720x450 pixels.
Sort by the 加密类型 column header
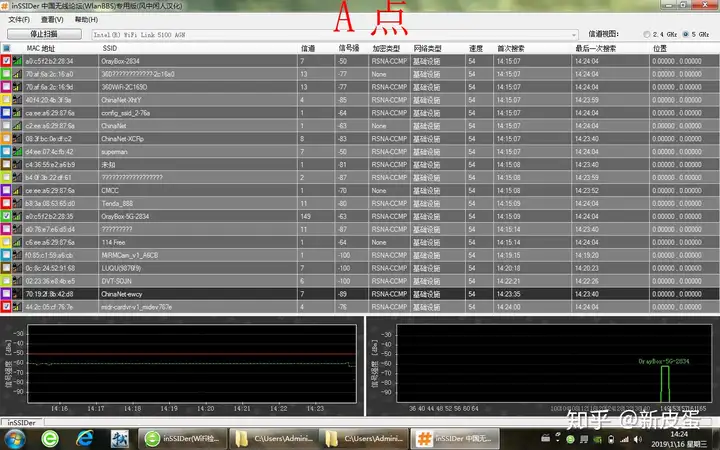click(x=386, y=48)
